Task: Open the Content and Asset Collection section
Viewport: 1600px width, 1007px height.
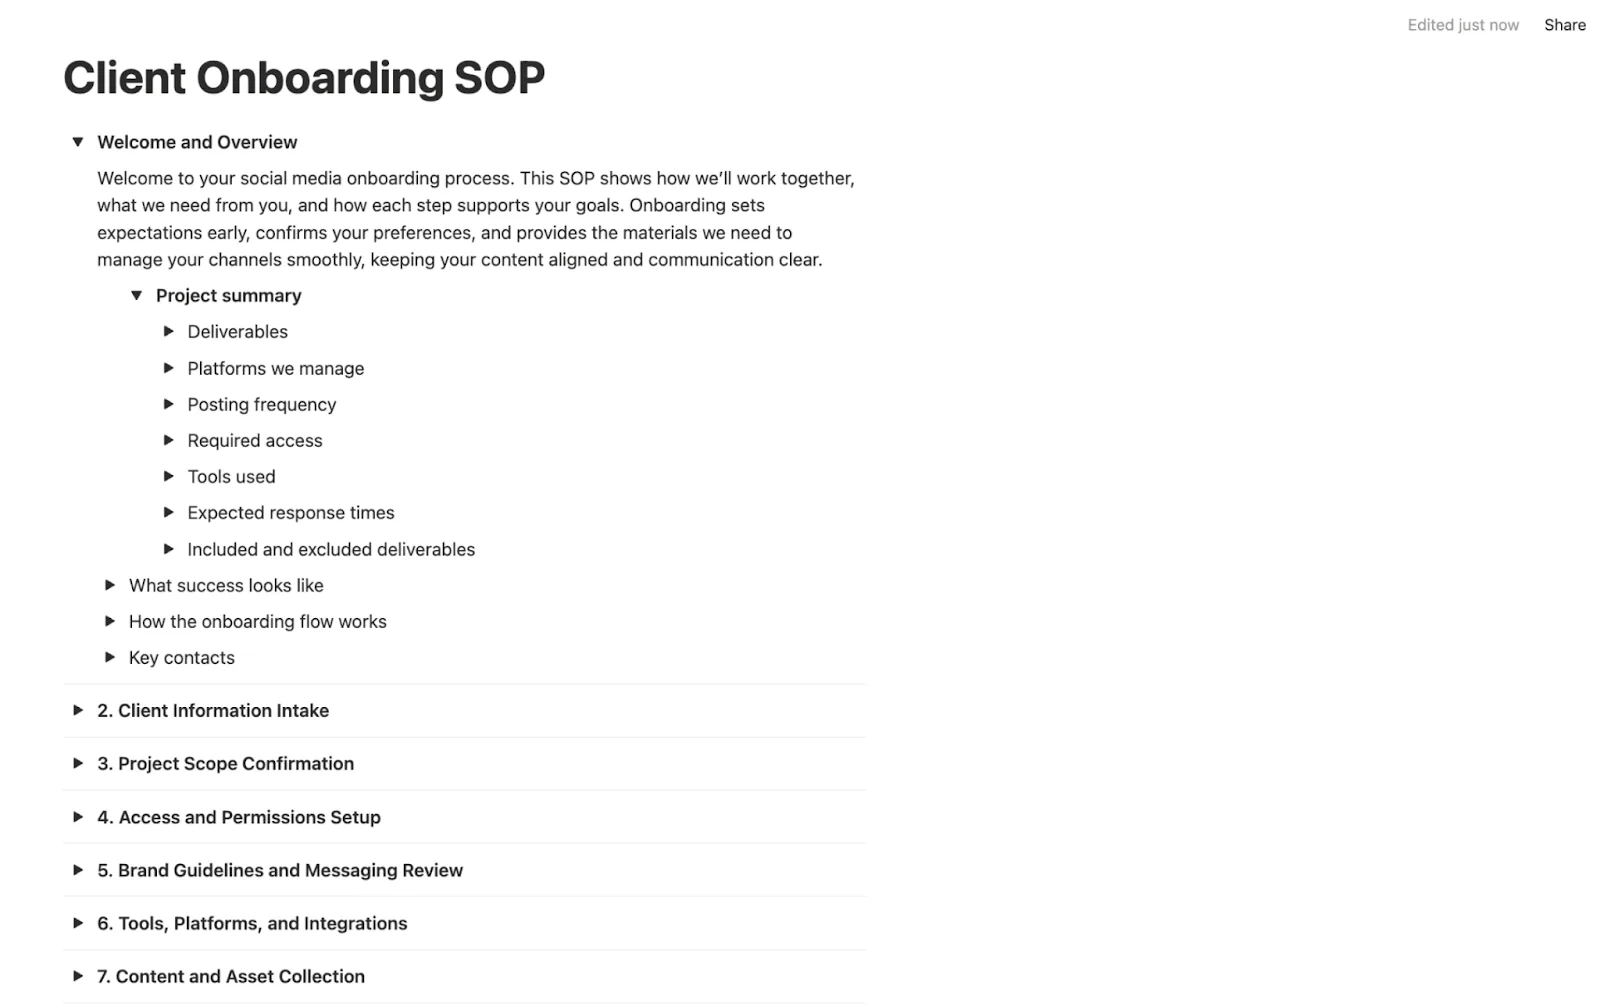Action: coord(78,976)
